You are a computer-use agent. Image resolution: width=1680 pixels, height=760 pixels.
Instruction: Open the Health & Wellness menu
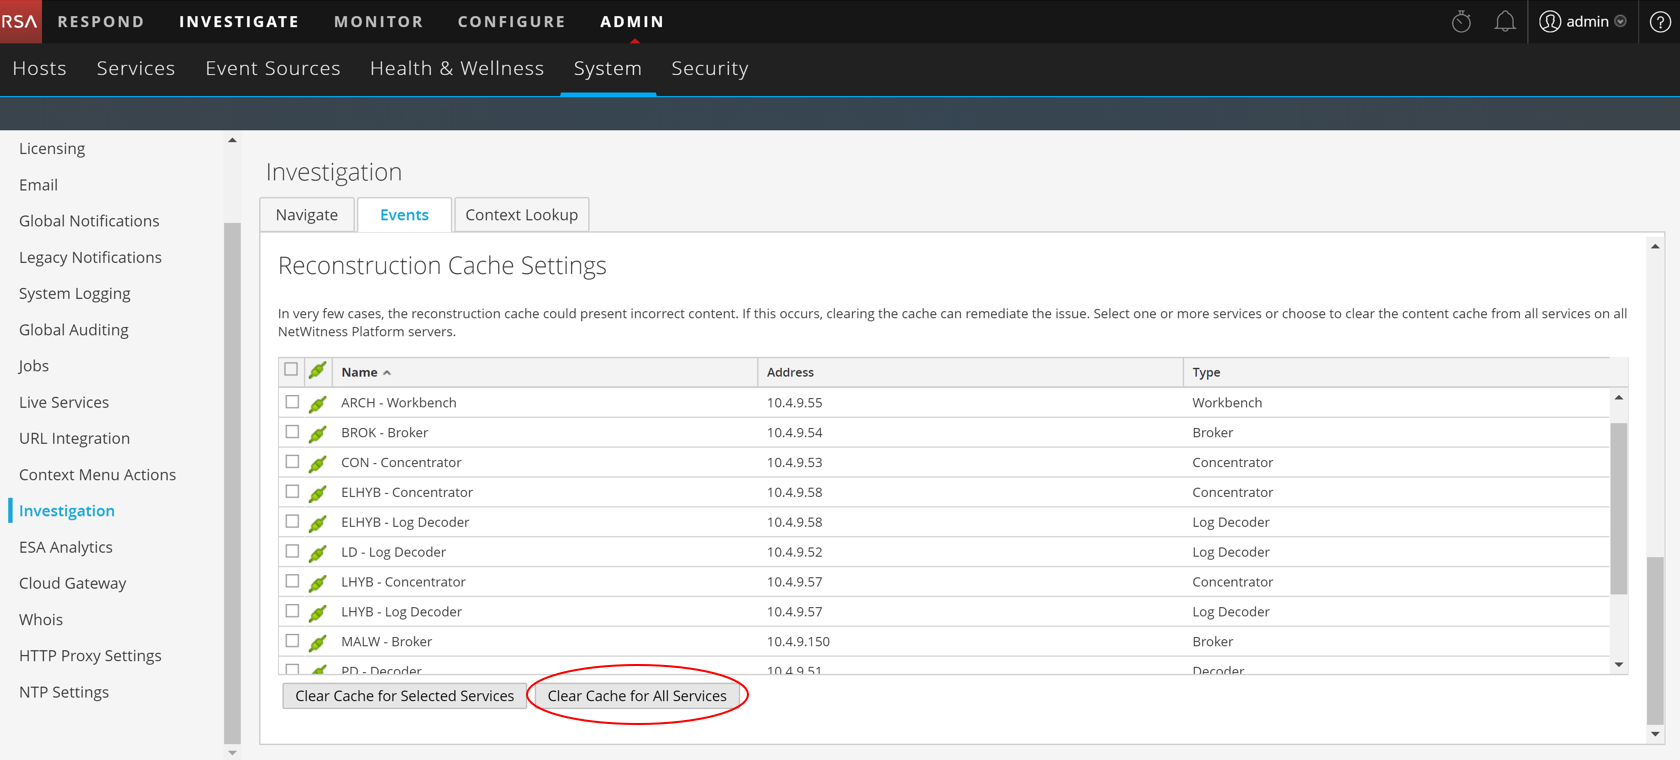[x=457, y=68]
